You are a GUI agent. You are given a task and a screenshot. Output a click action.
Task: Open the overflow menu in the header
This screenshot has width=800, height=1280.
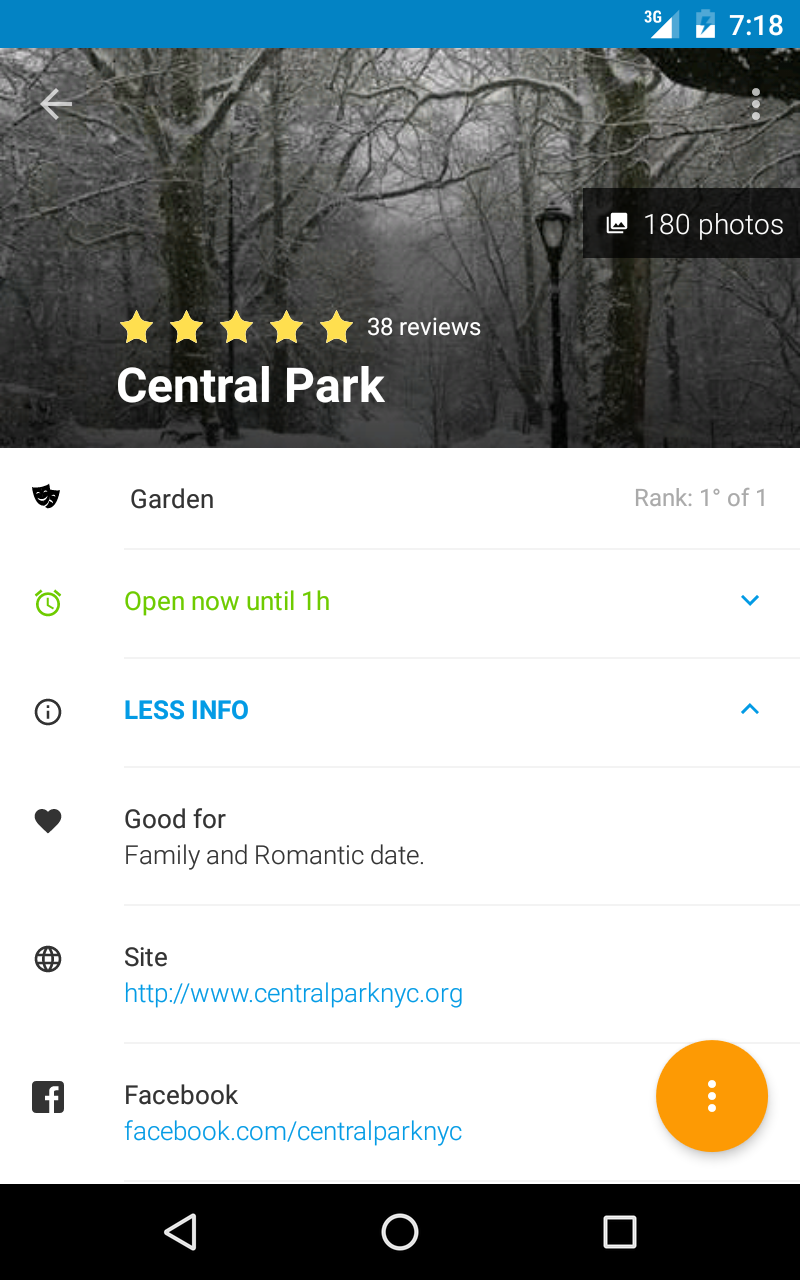pyautogui.click(x=756, y=104)
